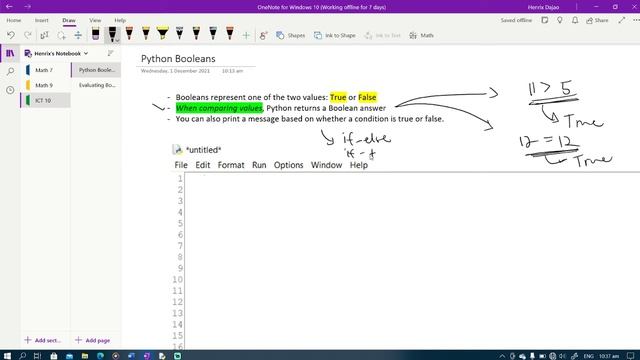The height and width of the screenshot is (360, 640).
Task: Open the Shapes gallery
Action: [291, 36]
